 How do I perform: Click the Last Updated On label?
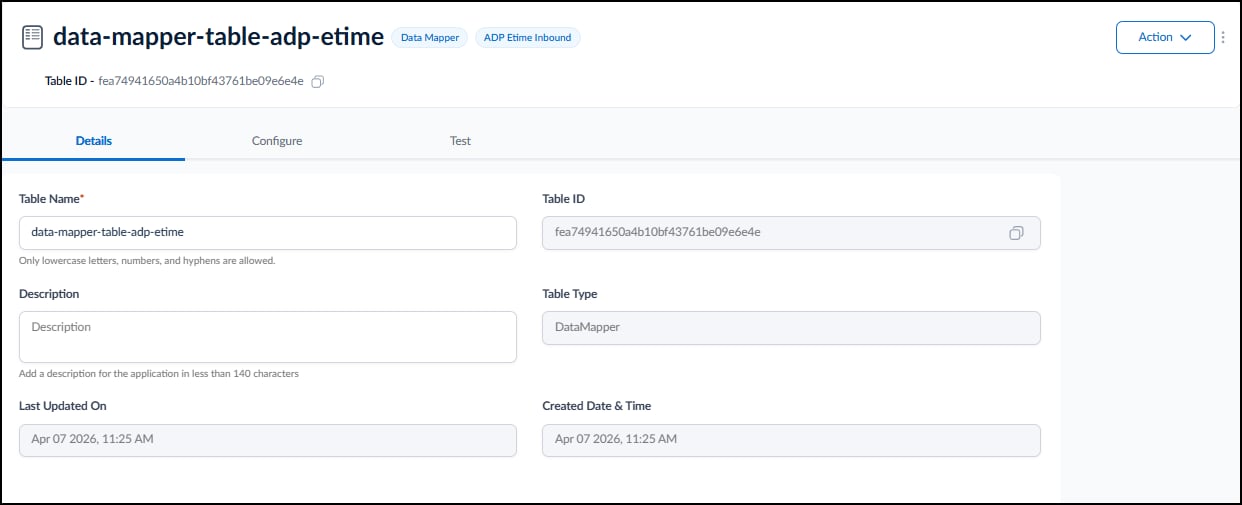pyautogui.click(x=63, y=406)
